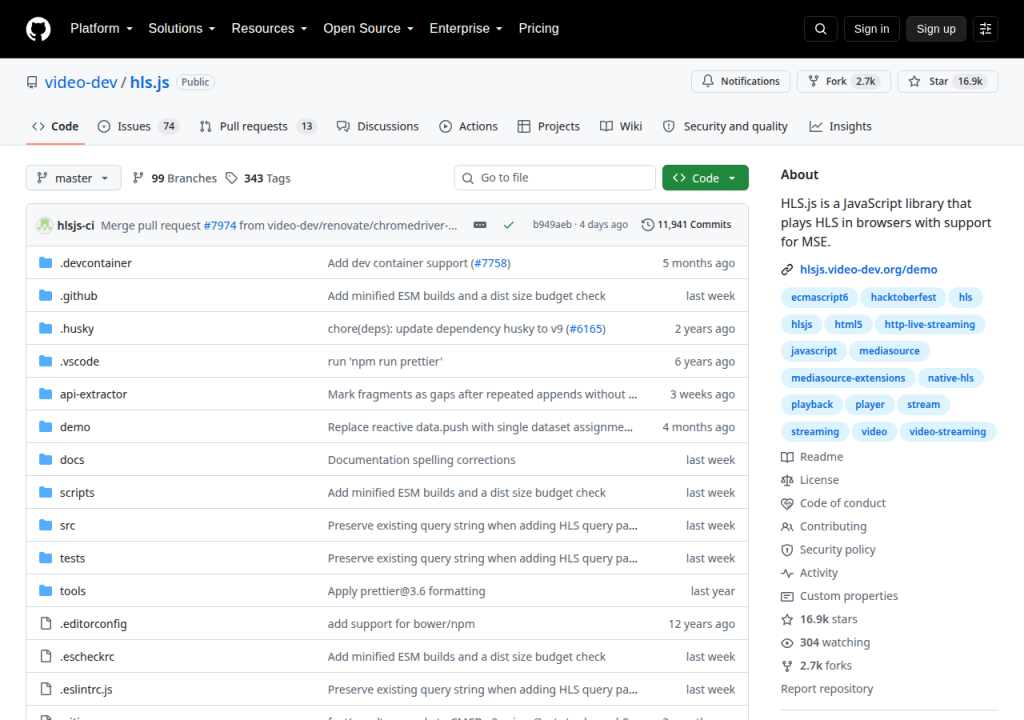Image resolution: width=1024 pixels, height=720 pixels.
Task: Expand the Resources menu
Action: (x=269, y=29)
